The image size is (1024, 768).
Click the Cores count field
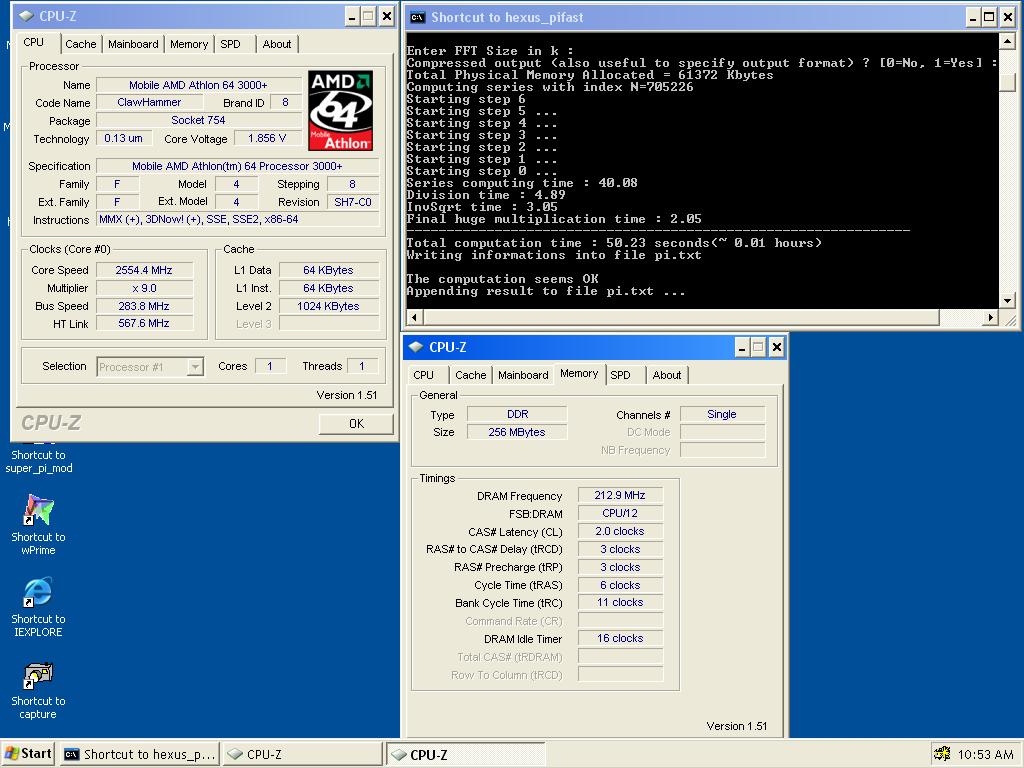coord(270,366)
